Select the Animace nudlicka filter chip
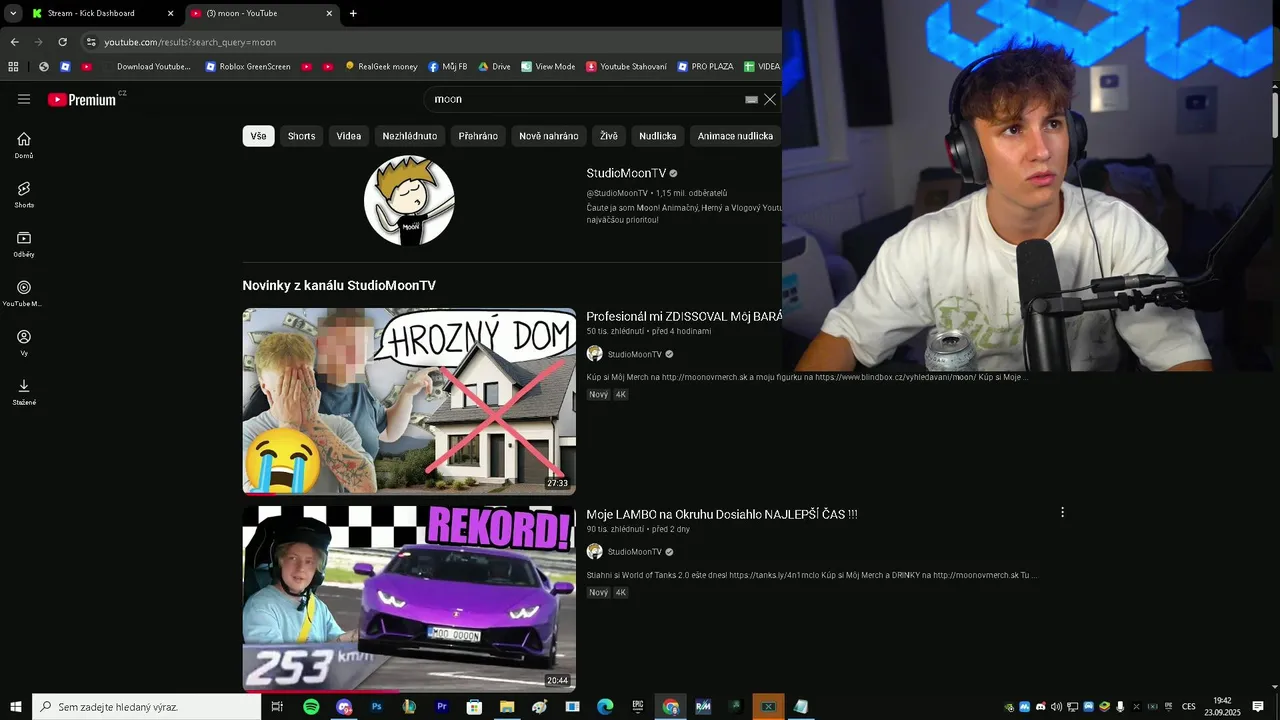 coord(735,136)
